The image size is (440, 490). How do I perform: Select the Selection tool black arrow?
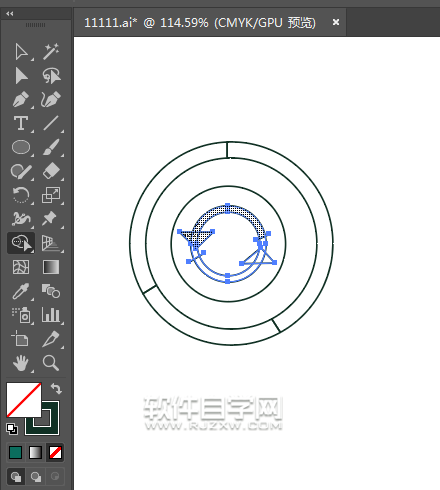point(21,76)
